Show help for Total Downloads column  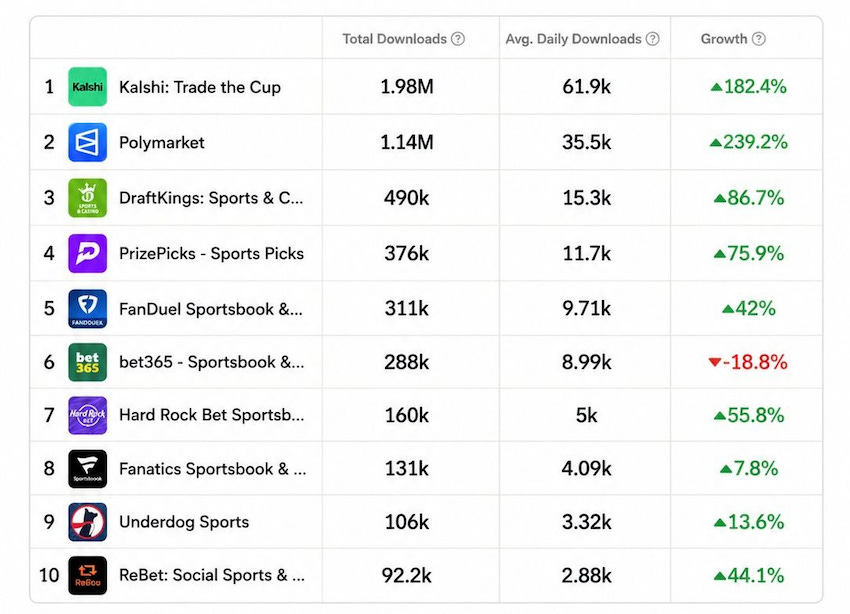coord(458,39)
